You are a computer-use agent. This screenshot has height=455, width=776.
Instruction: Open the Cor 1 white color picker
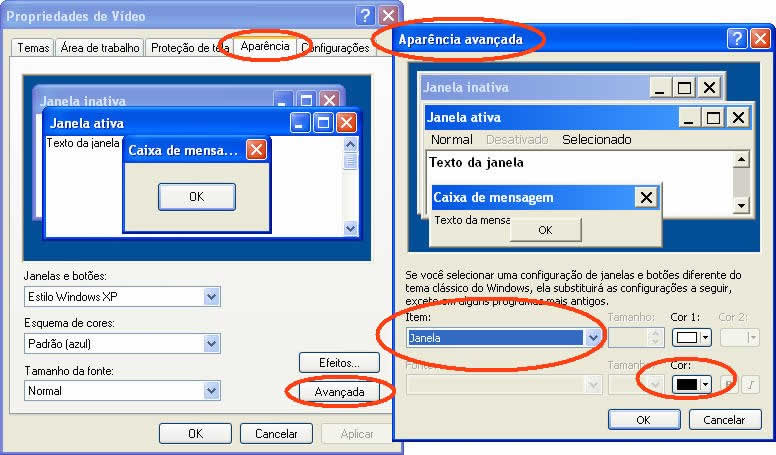pyautogui.click(x=691, y=338)
